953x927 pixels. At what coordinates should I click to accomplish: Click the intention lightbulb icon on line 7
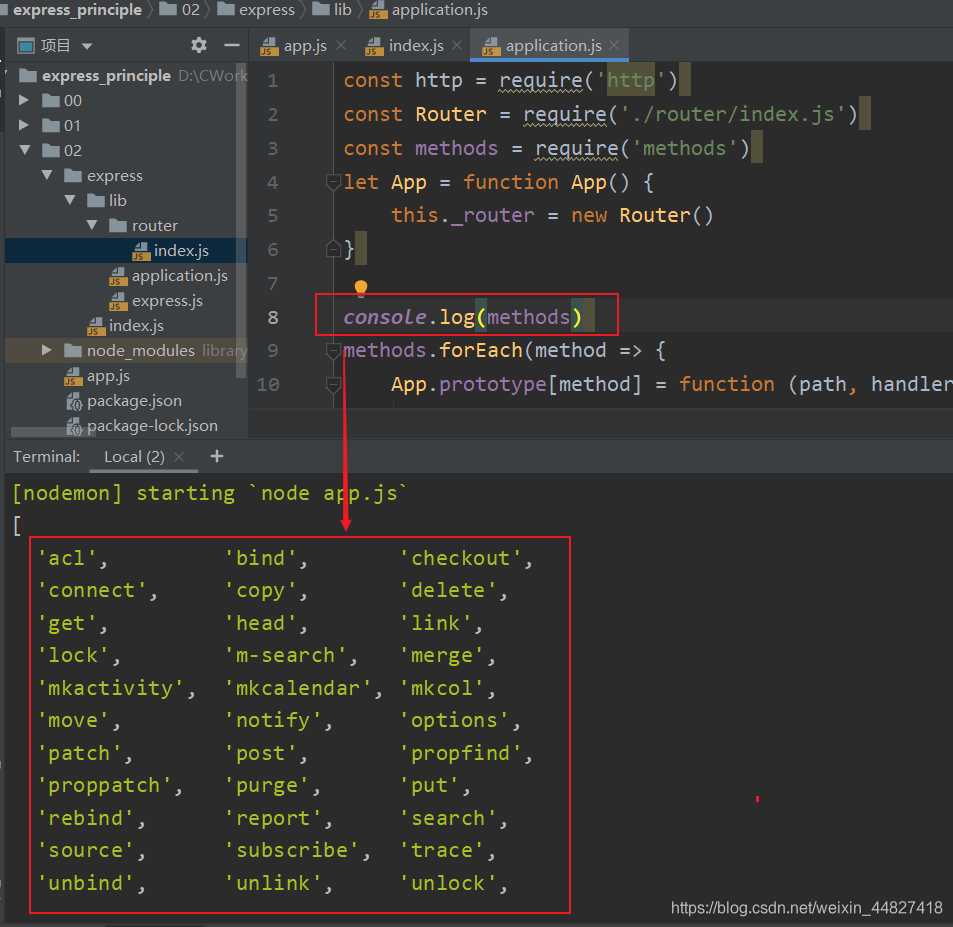(x=360, y=287)
